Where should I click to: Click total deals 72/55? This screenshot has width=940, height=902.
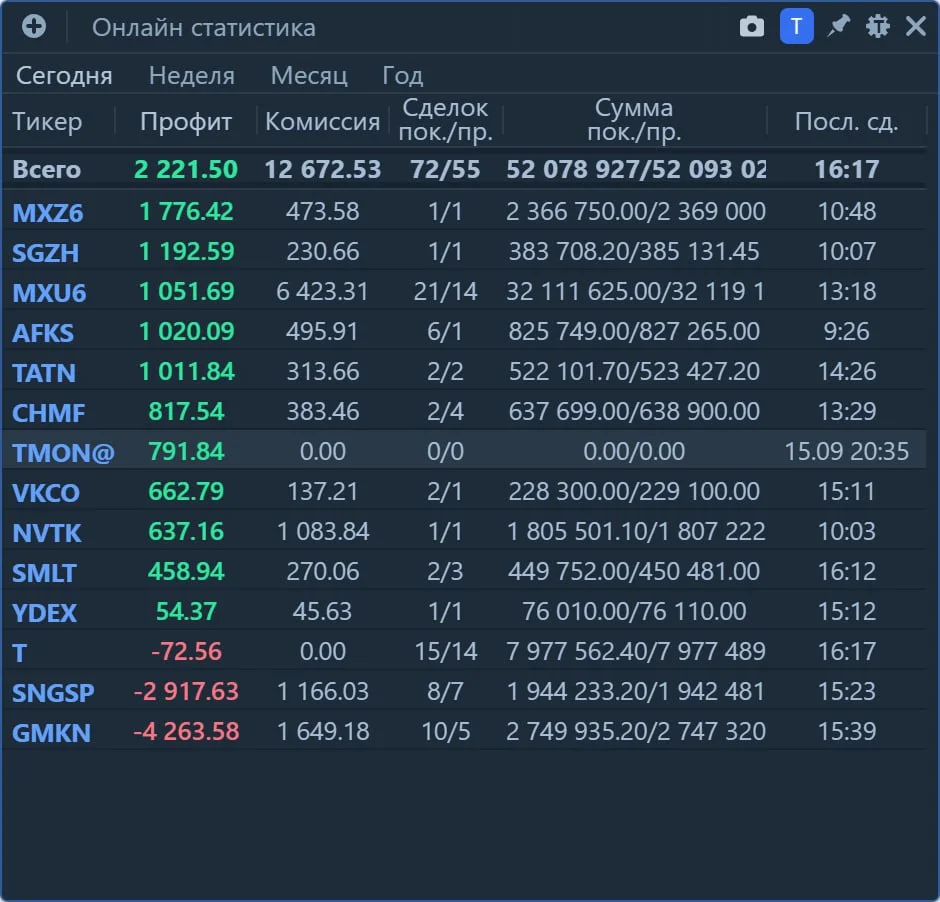[445, 170]
